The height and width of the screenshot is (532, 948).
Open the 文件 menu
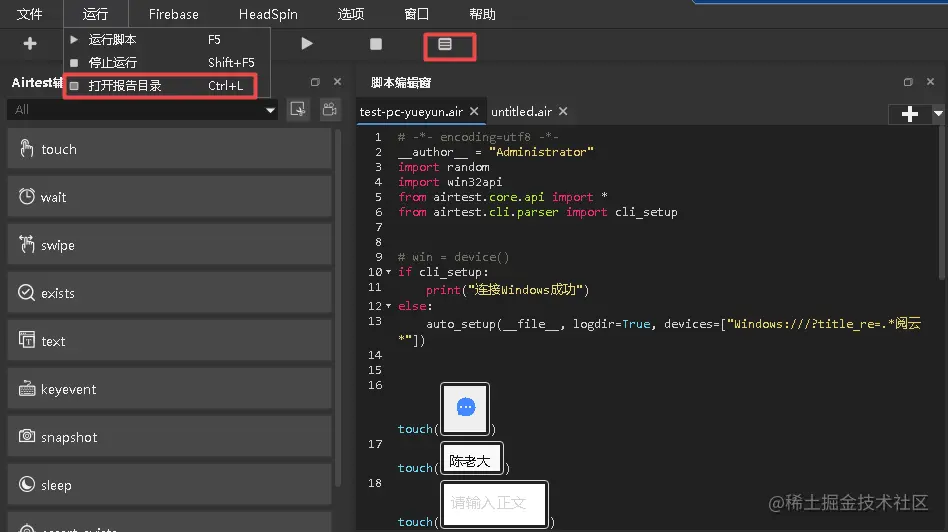(x=29, y=14)
